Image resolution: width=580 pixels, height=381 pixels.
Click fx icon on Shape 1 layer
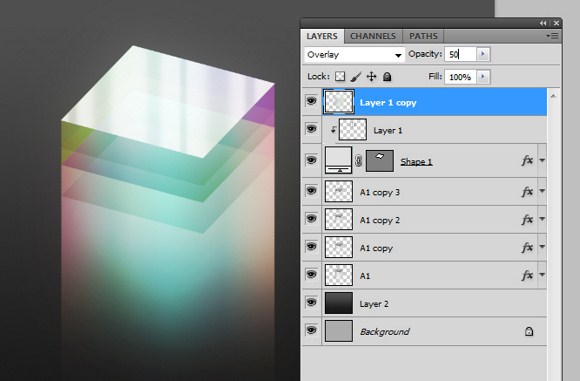coord(527,160)
